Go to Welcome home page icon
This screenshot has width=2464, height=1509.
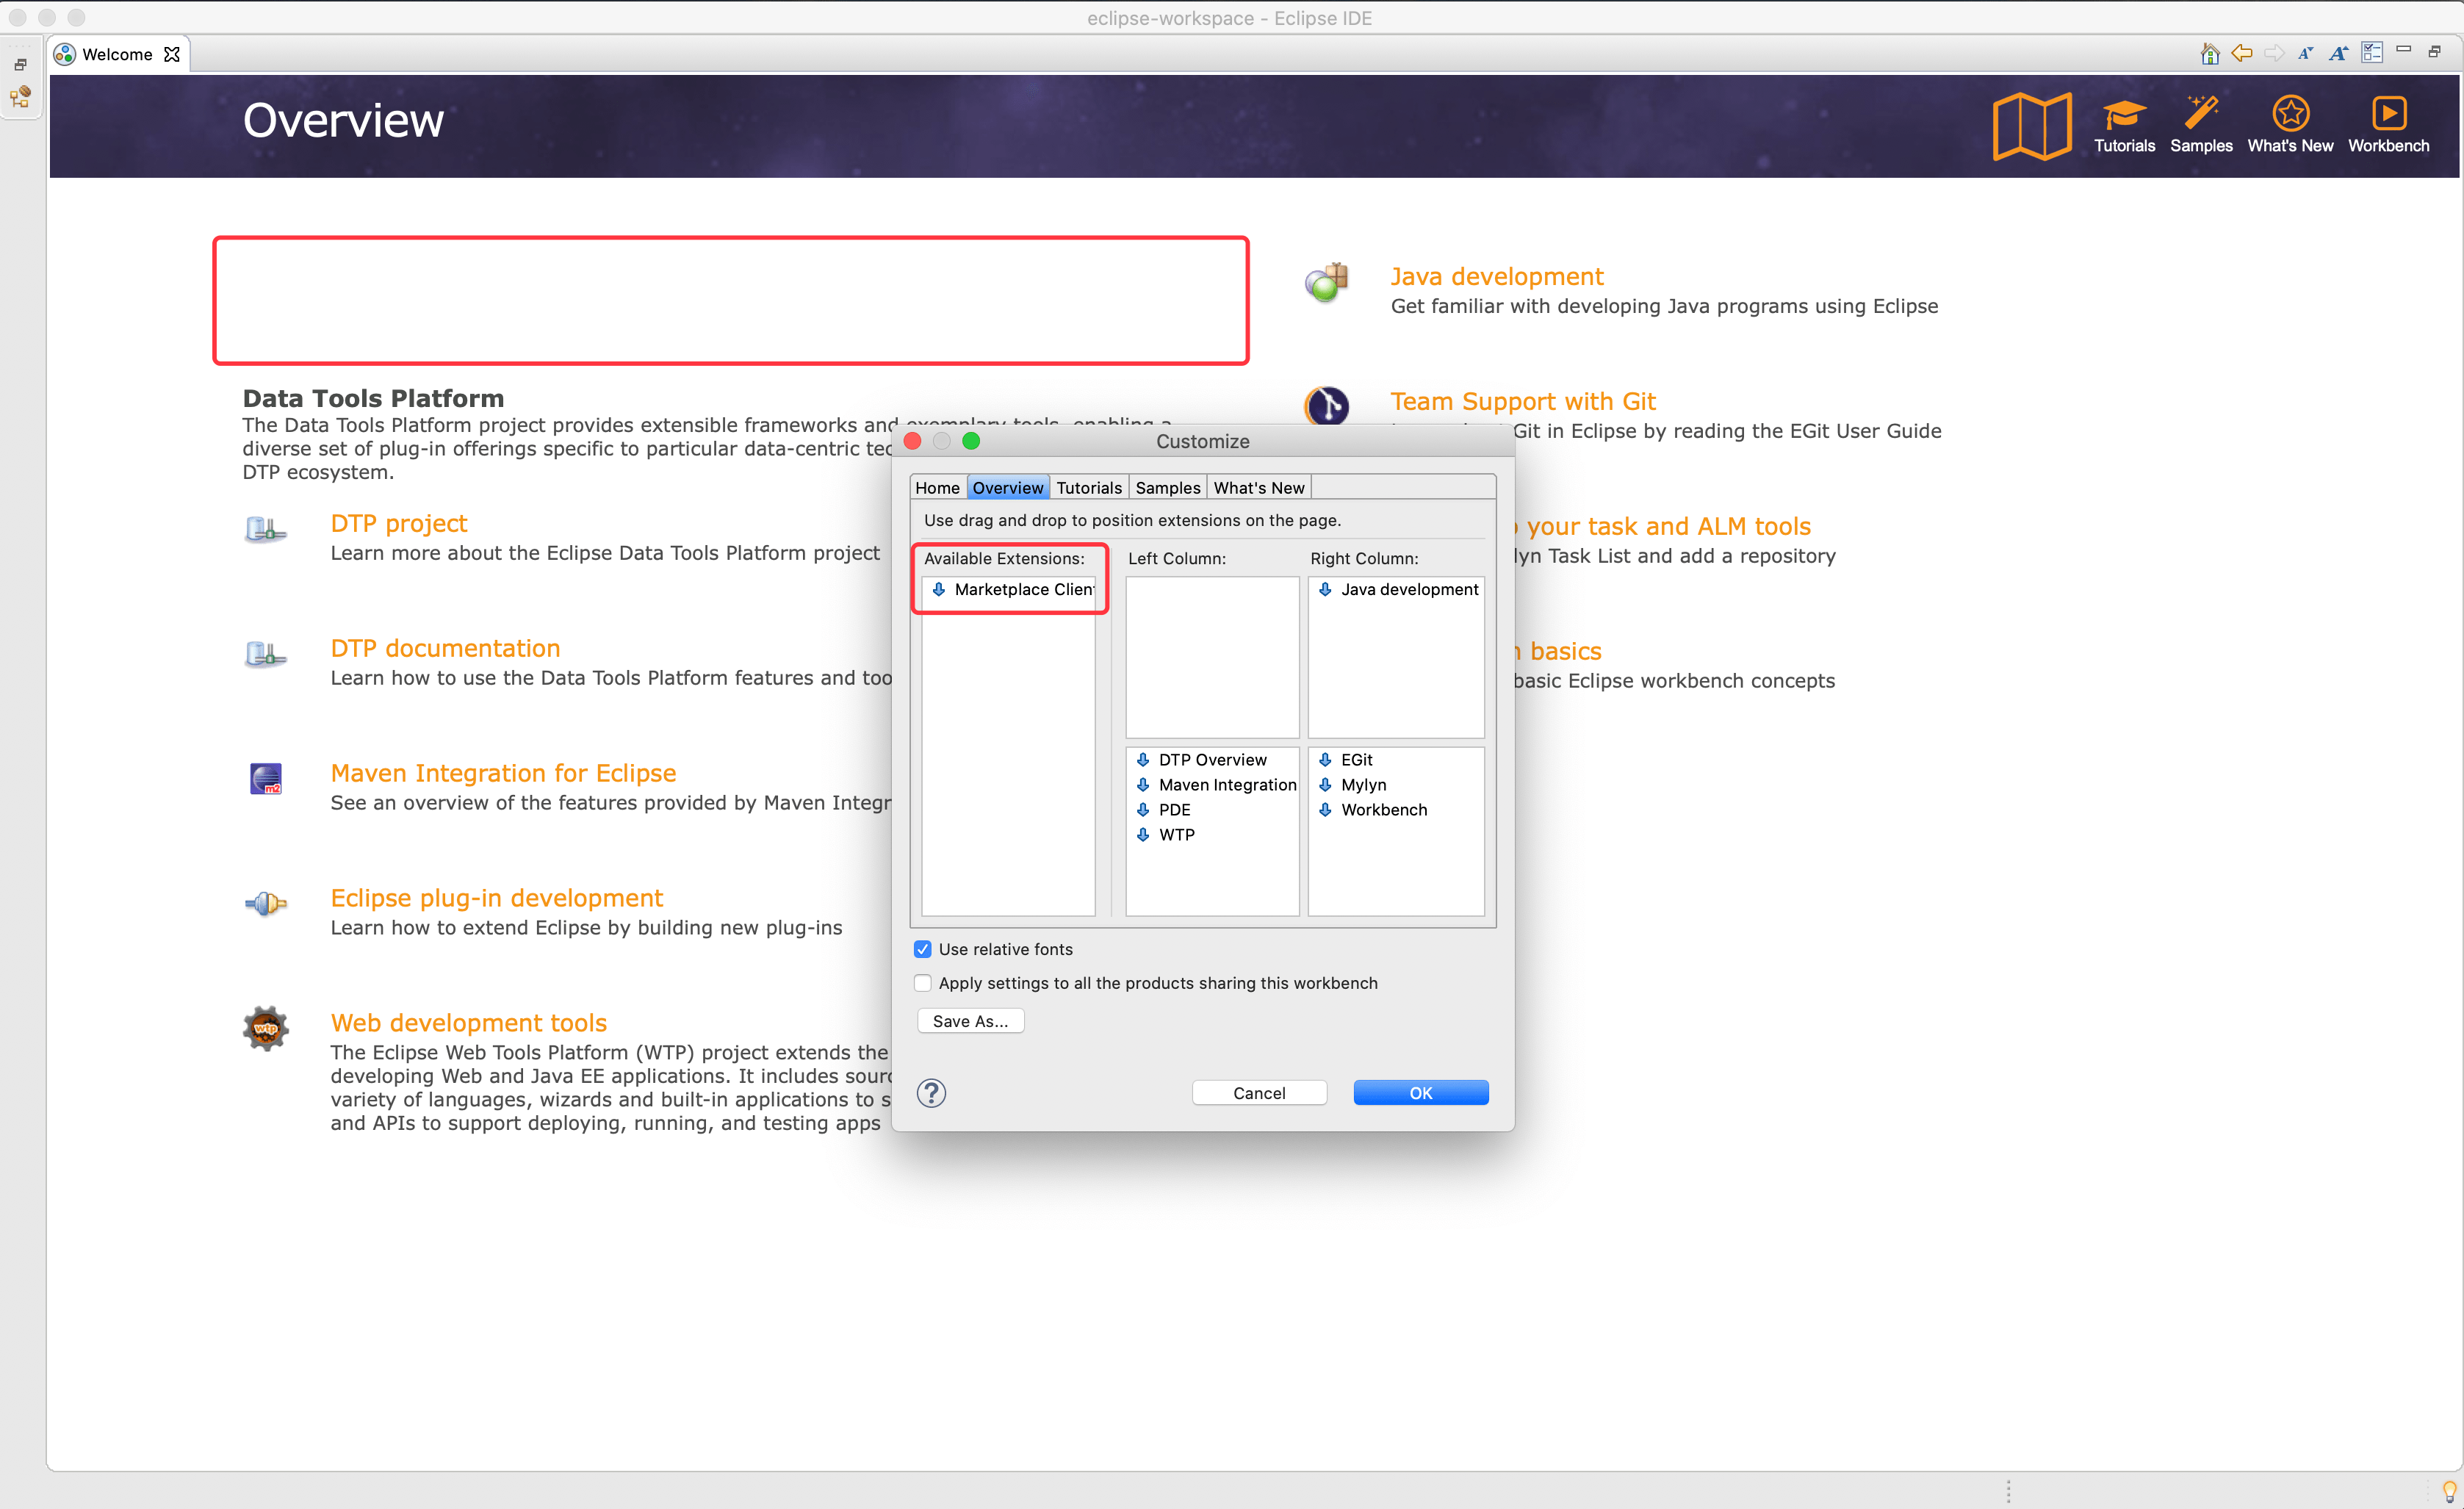pos(2209,53)
